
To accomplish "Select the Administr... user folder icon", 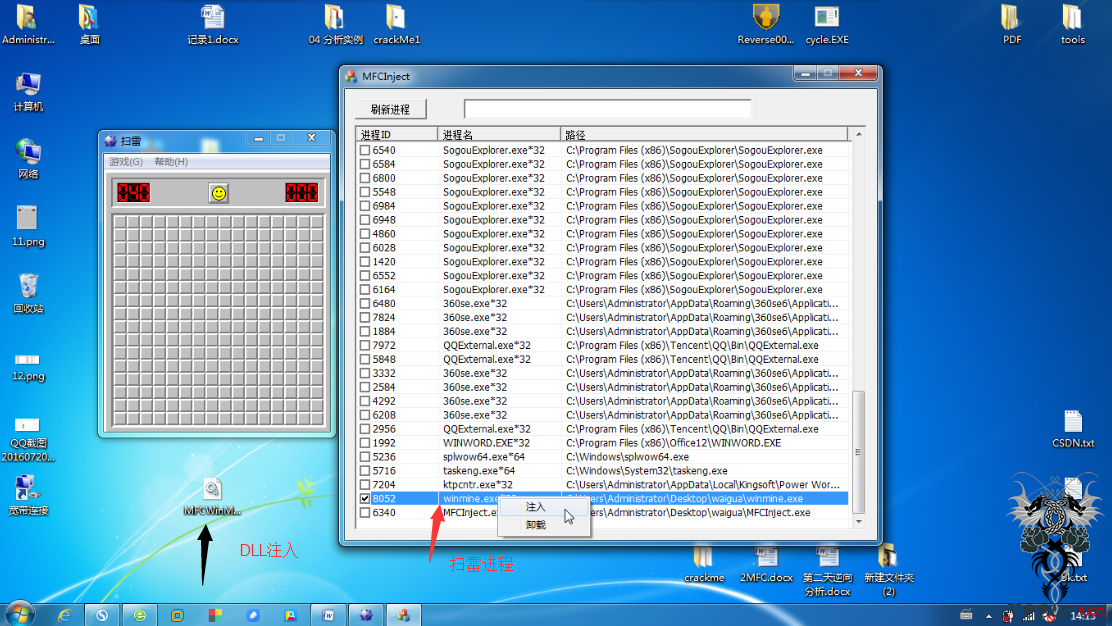I will point(28,23).
